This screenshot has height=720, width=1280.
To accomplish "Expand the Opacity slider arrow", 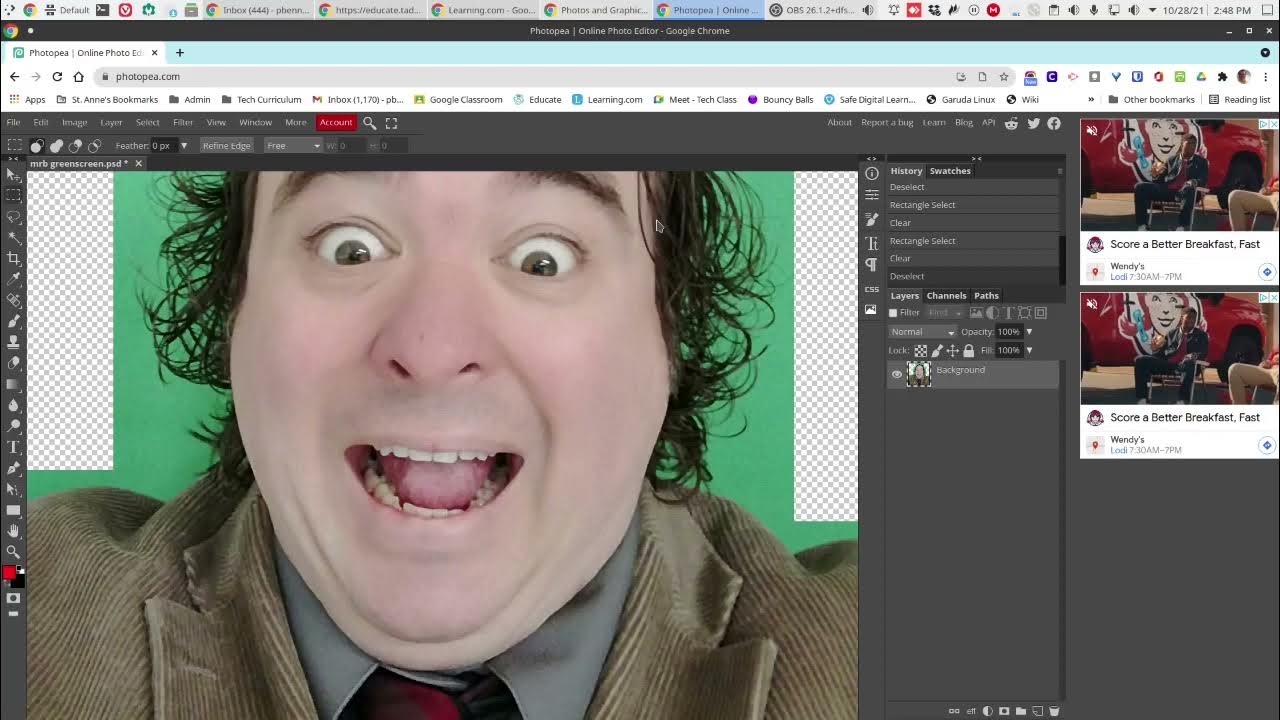I will [x=1029, y=332].
